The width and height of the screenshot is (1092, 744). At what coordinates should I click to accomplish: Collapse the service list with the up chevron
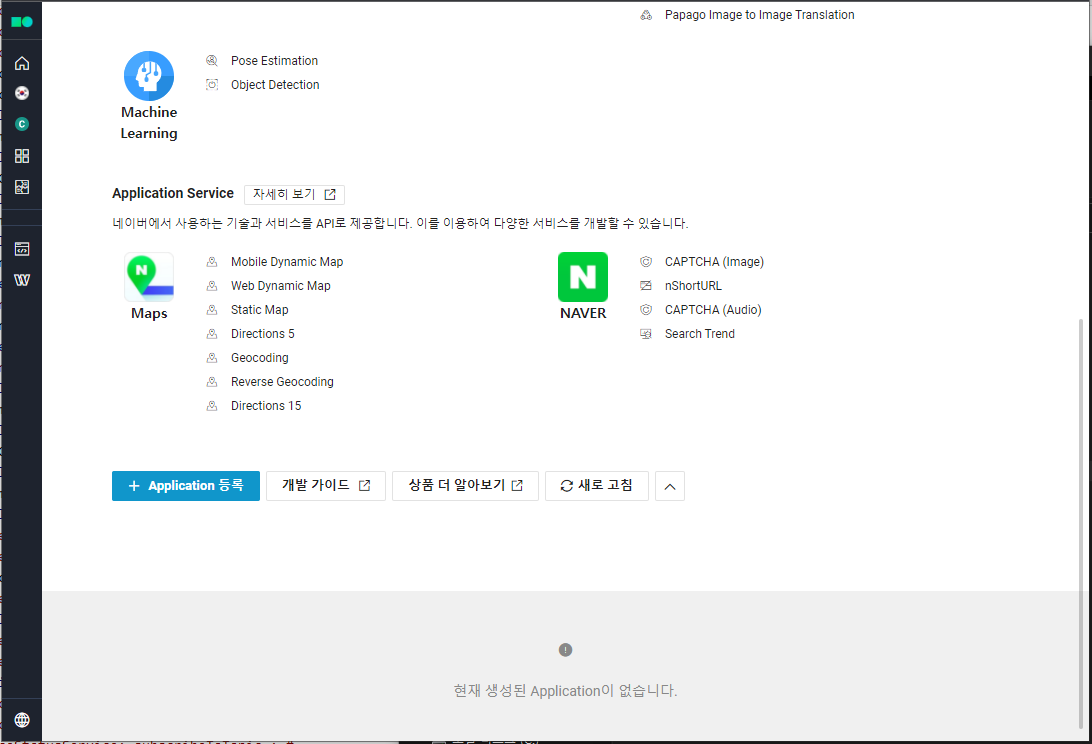670,486
